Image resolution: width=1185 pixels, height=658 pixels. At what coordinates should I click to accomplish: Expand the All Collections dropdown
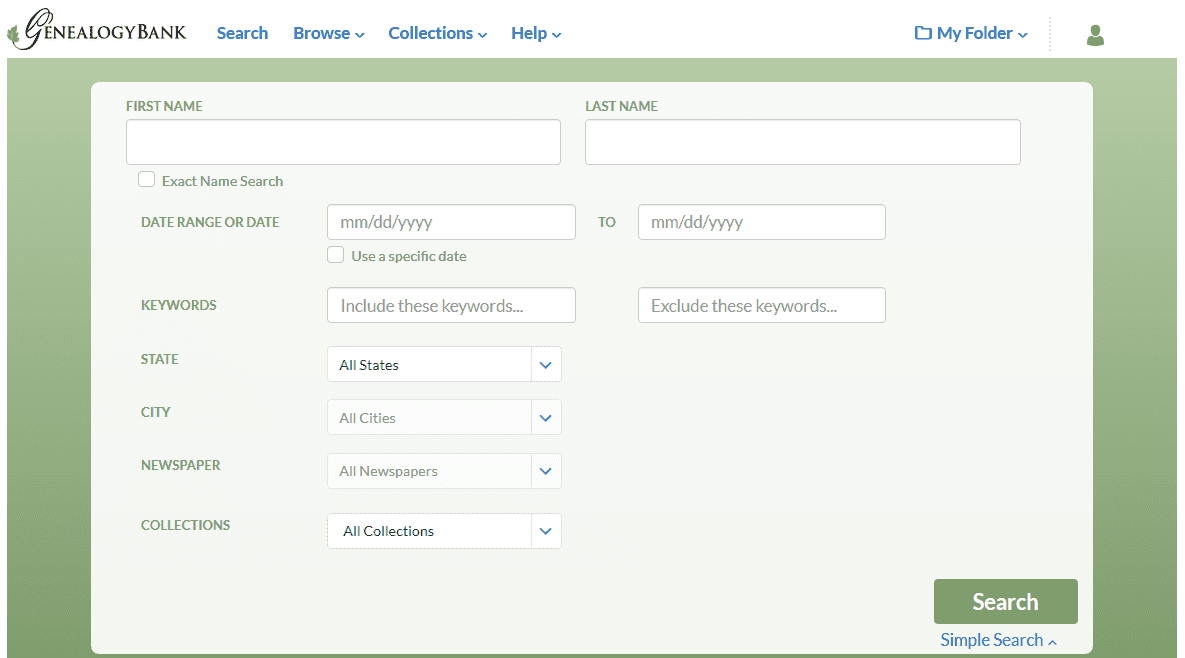pyautogui.click(x=444, y=531)
